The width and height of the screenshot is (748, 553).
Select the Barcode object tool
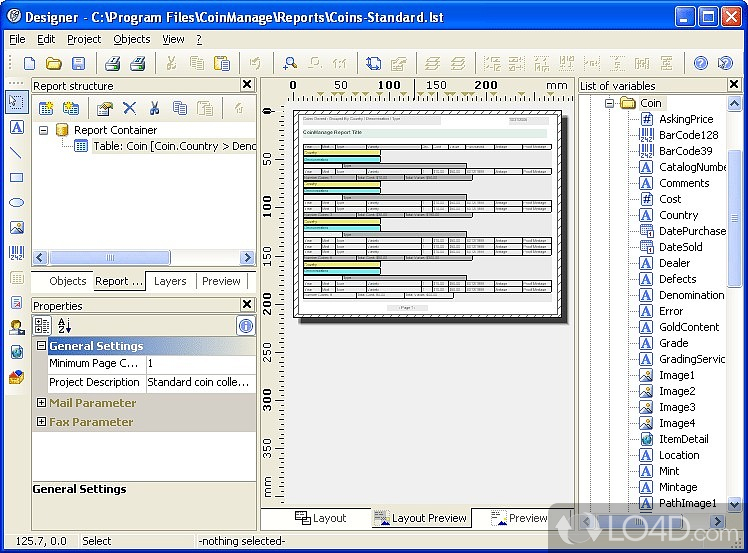[x=16, y=252]
